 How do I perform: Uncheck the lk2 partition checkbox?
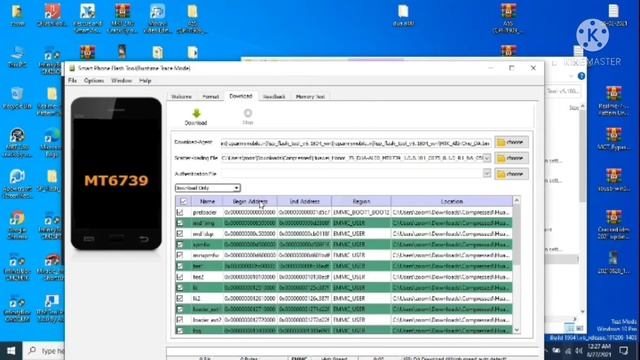(180, 298)
